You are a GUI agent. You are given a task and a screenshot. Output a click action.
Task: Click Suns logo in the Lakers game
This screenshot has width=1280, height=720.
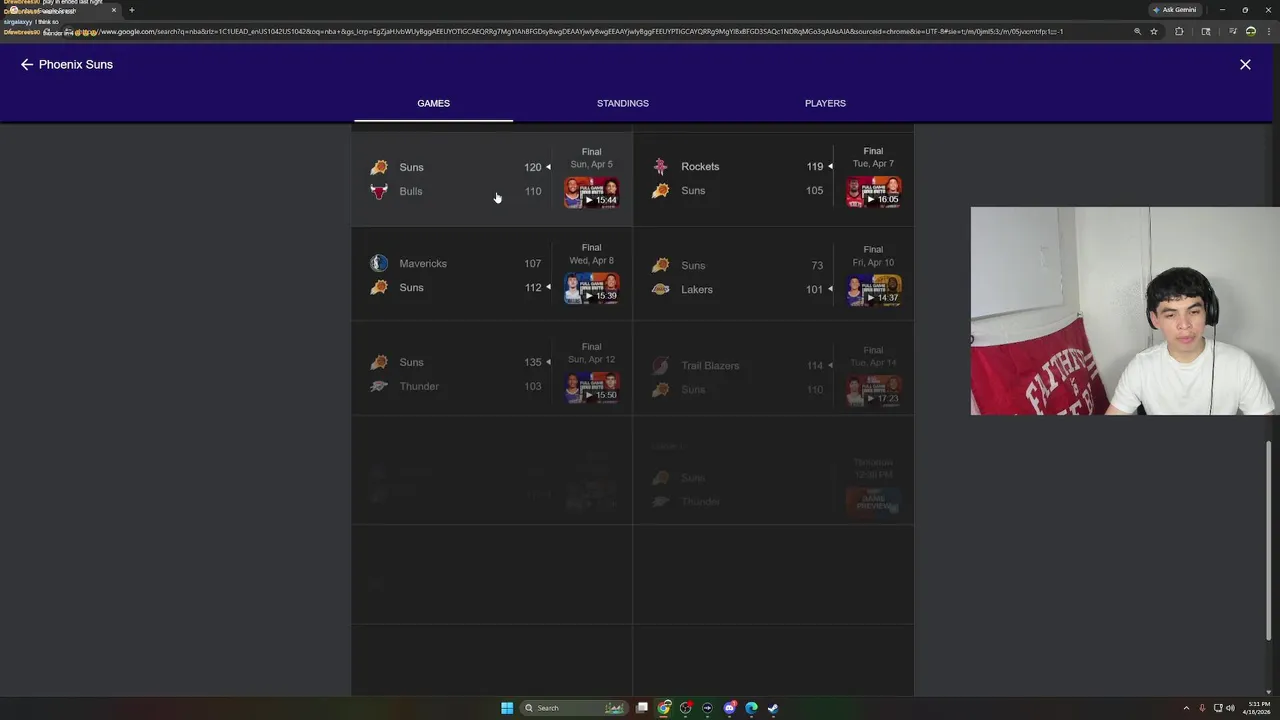[x=660, y=265]
